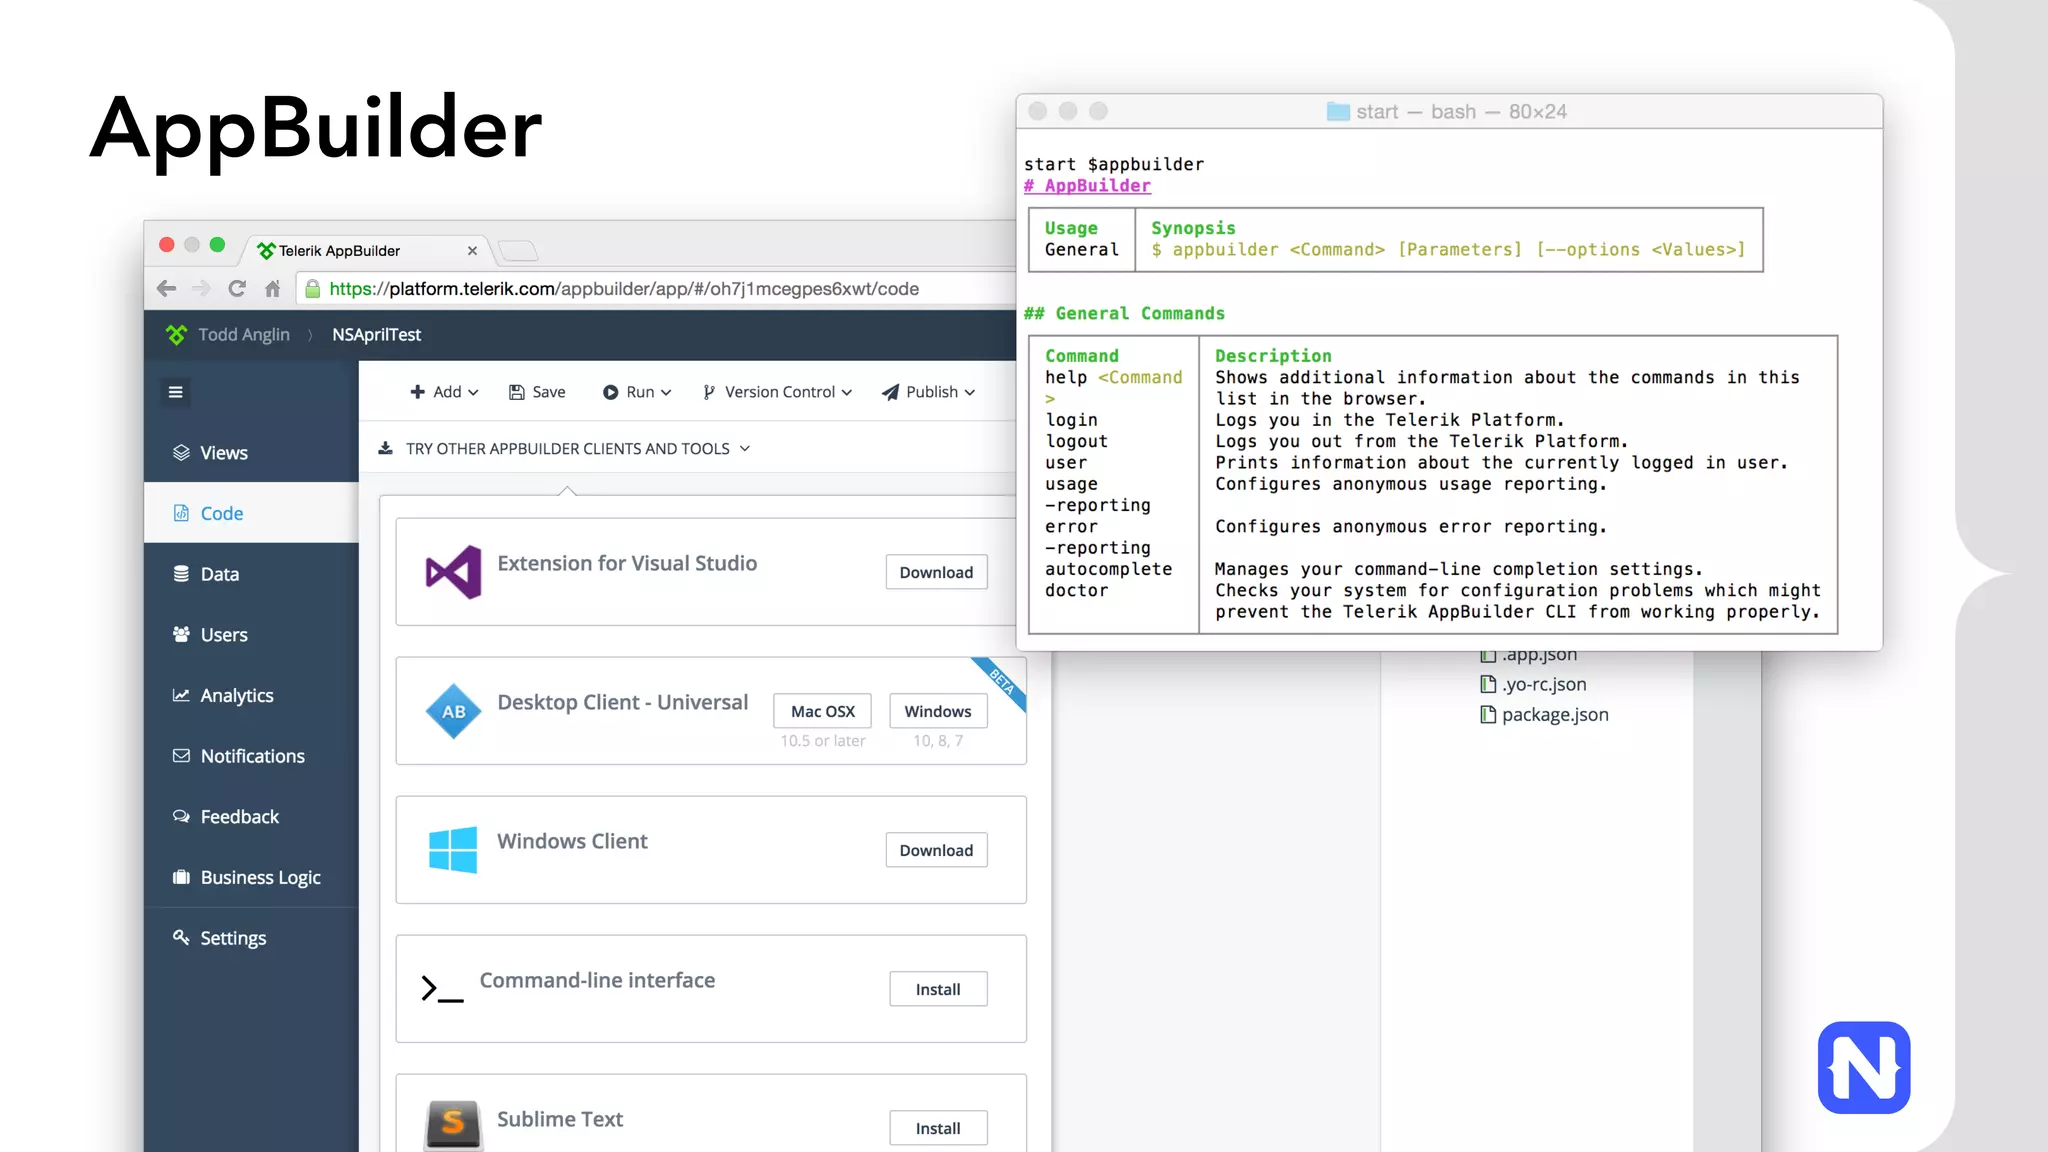Screen dimensions: 2048x1152
Task: Open Business Logic in the sidebar
Action: [x=251, y=877]
